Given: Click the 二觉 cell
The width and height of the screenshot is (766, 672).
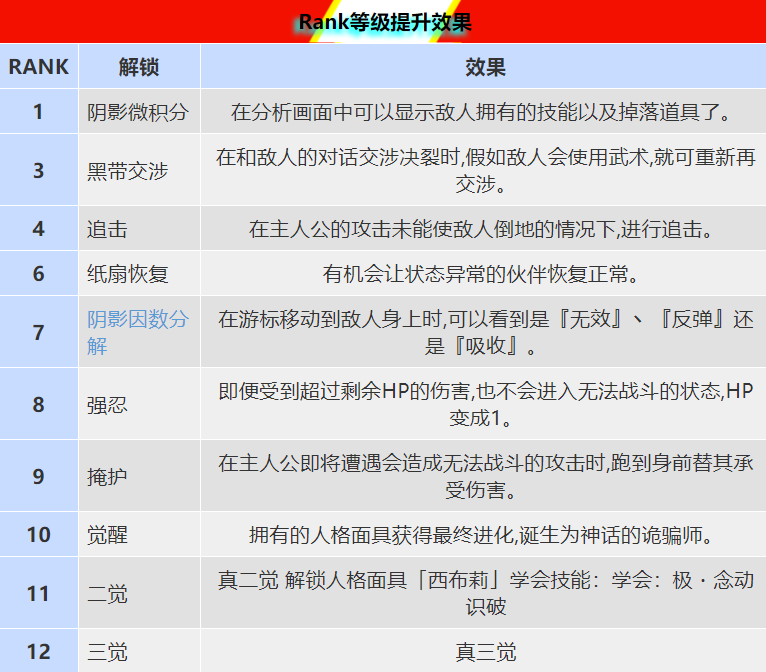Looking at the screenshot, I should pyautogui.click(x=139, y=593).
